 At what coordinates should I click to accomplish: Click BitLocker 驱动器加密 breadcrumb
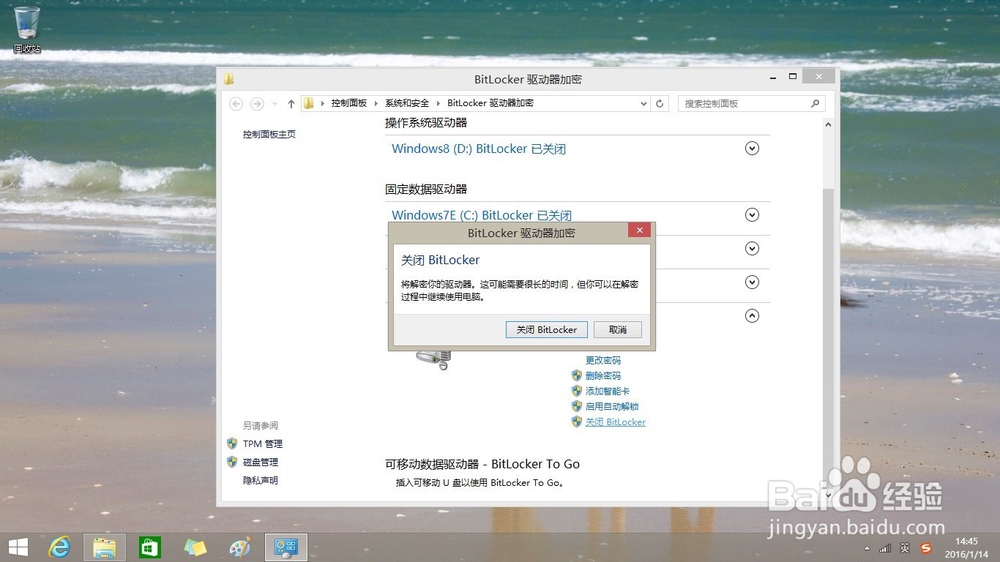(x=490, y=103)
